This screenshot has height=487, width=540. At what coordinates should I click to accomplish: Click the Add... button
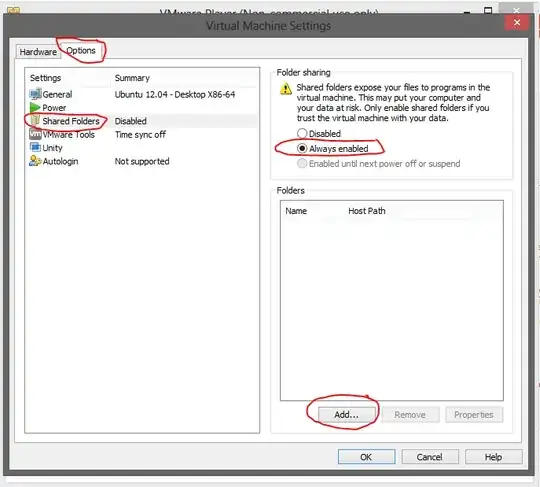(346, 415)
